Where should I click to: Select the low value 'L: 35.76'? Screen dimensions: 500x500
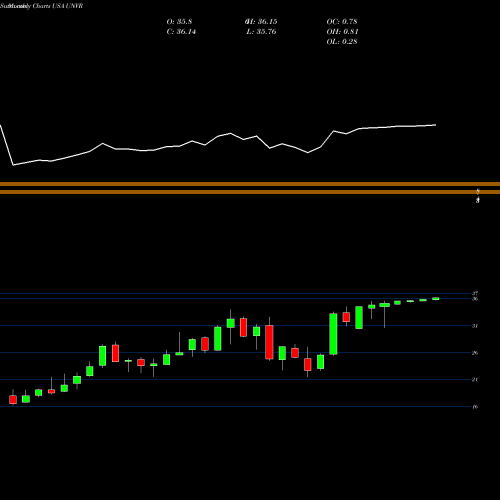click(x=261, y=32)
